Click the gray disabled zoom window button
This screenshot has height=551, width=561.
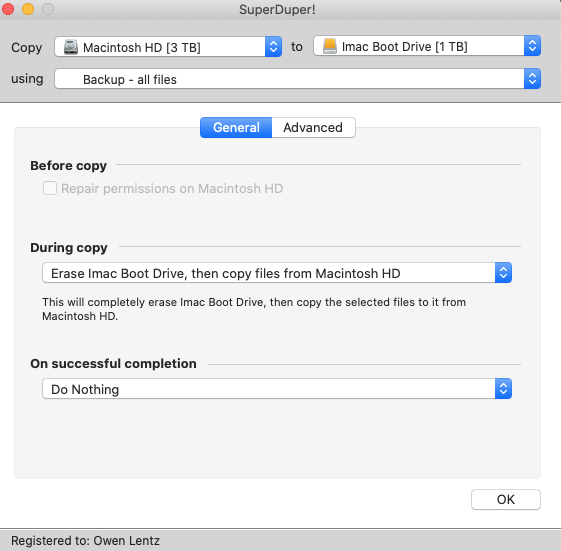click(48, 9)
